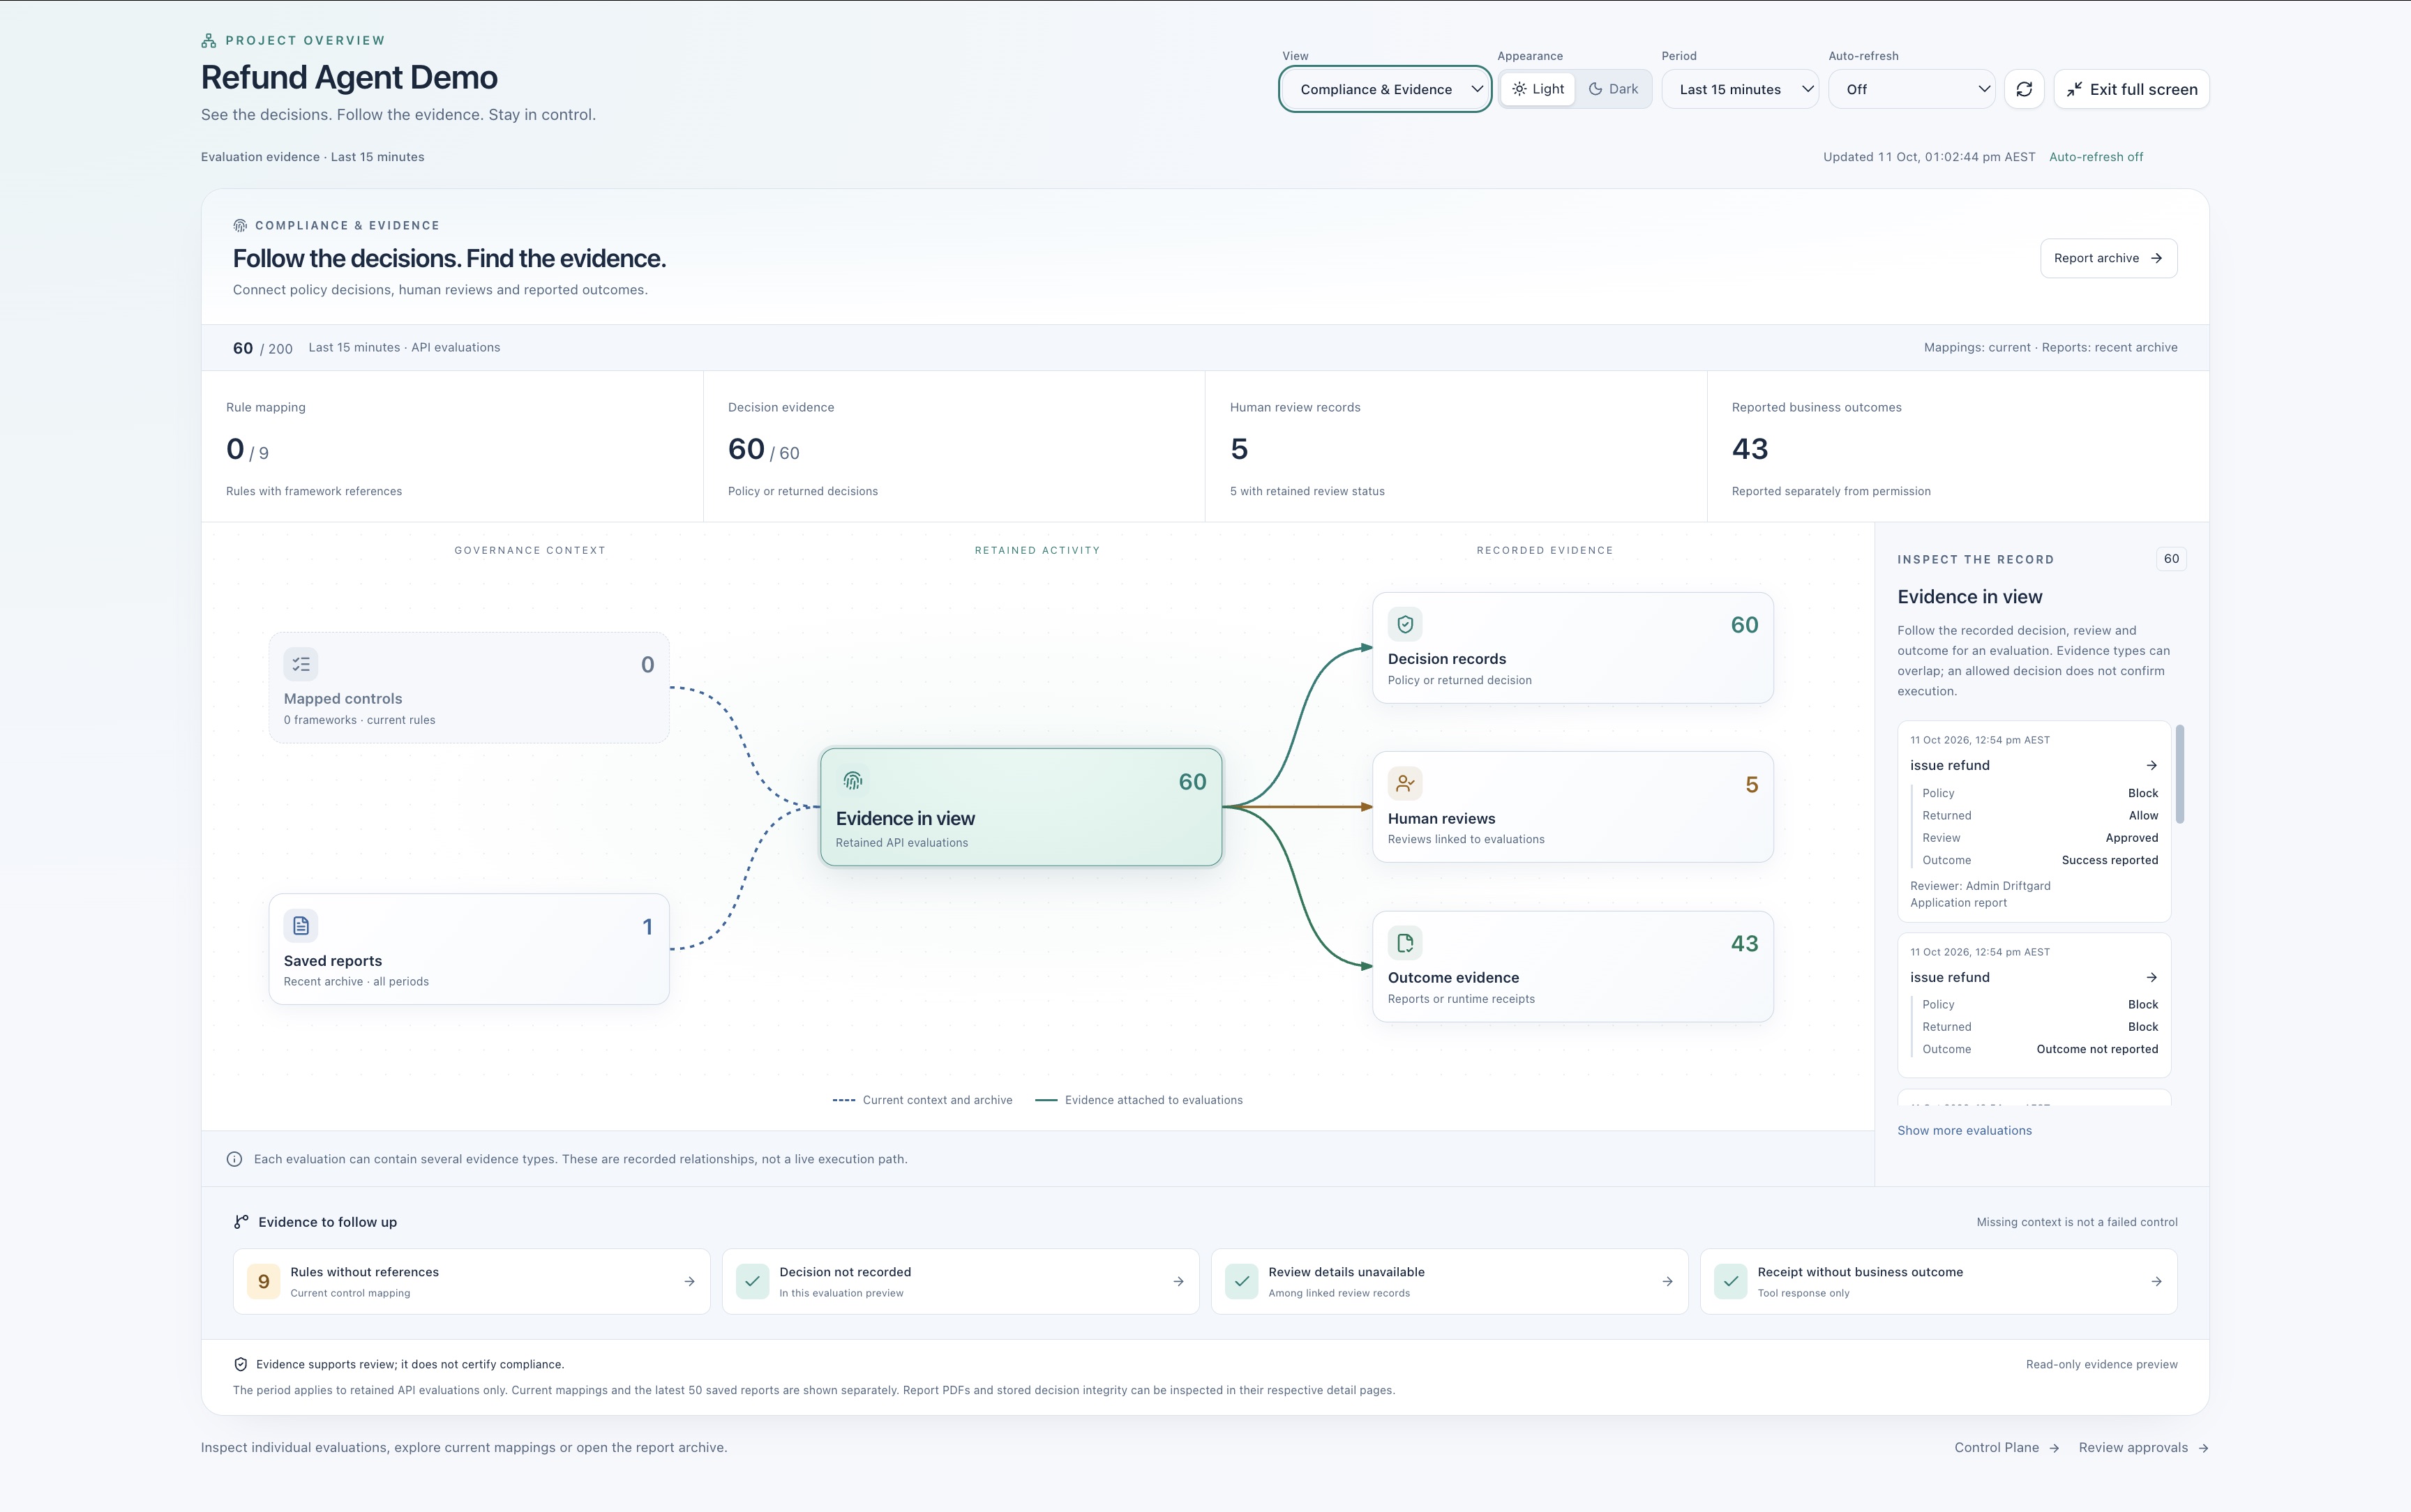Click the Human reviews person icon
Screen dimensions: 2411x1512
[1405, 784]
